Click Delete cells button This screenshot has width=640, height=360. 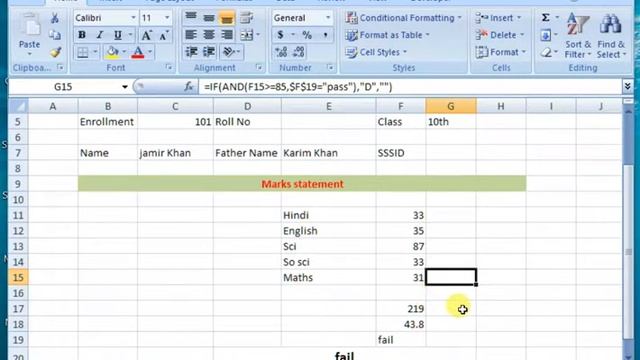pos(500,35)
